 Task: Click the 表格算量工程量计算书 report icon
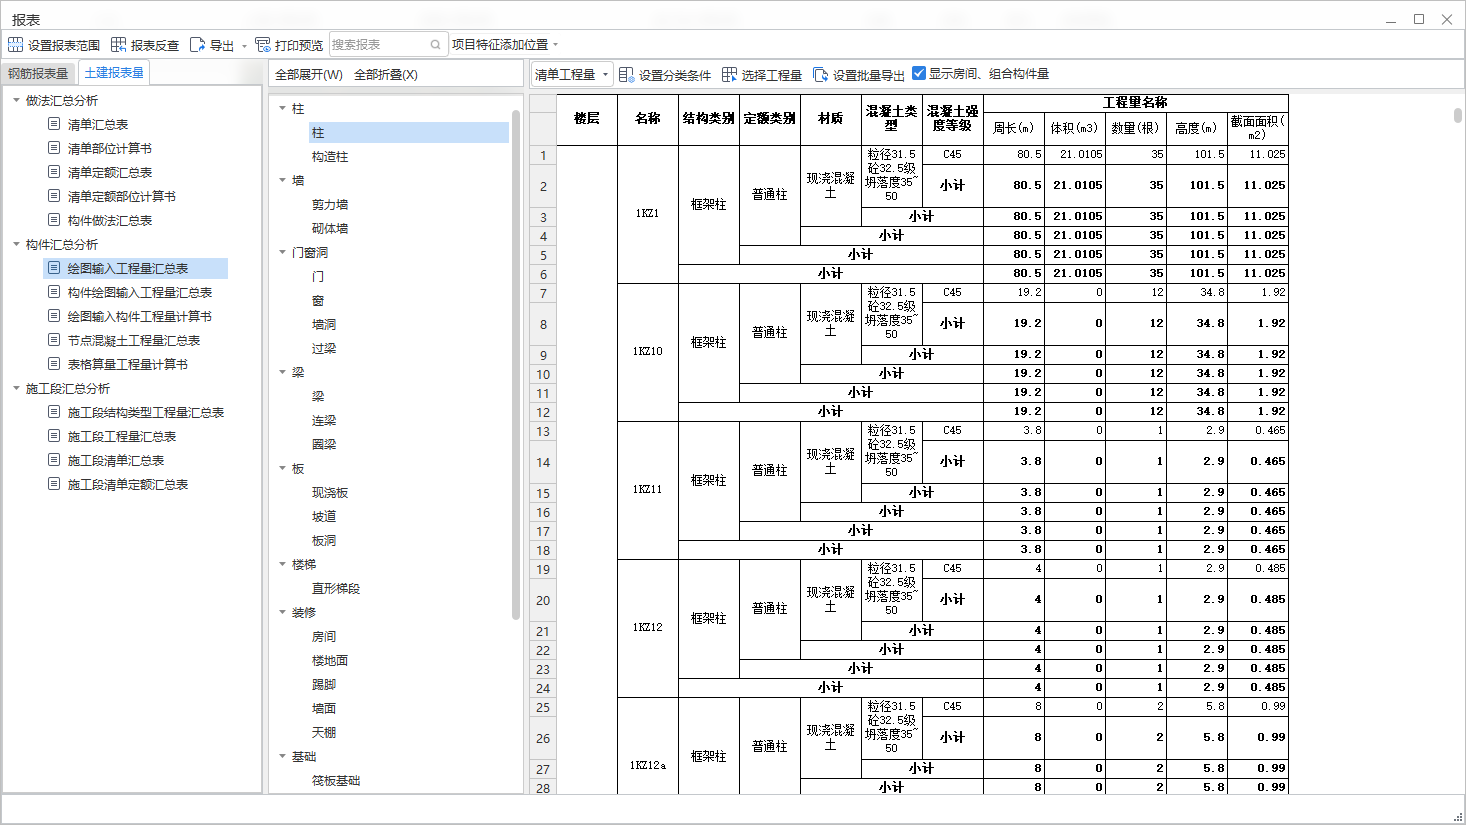click(x=54, y=364)
